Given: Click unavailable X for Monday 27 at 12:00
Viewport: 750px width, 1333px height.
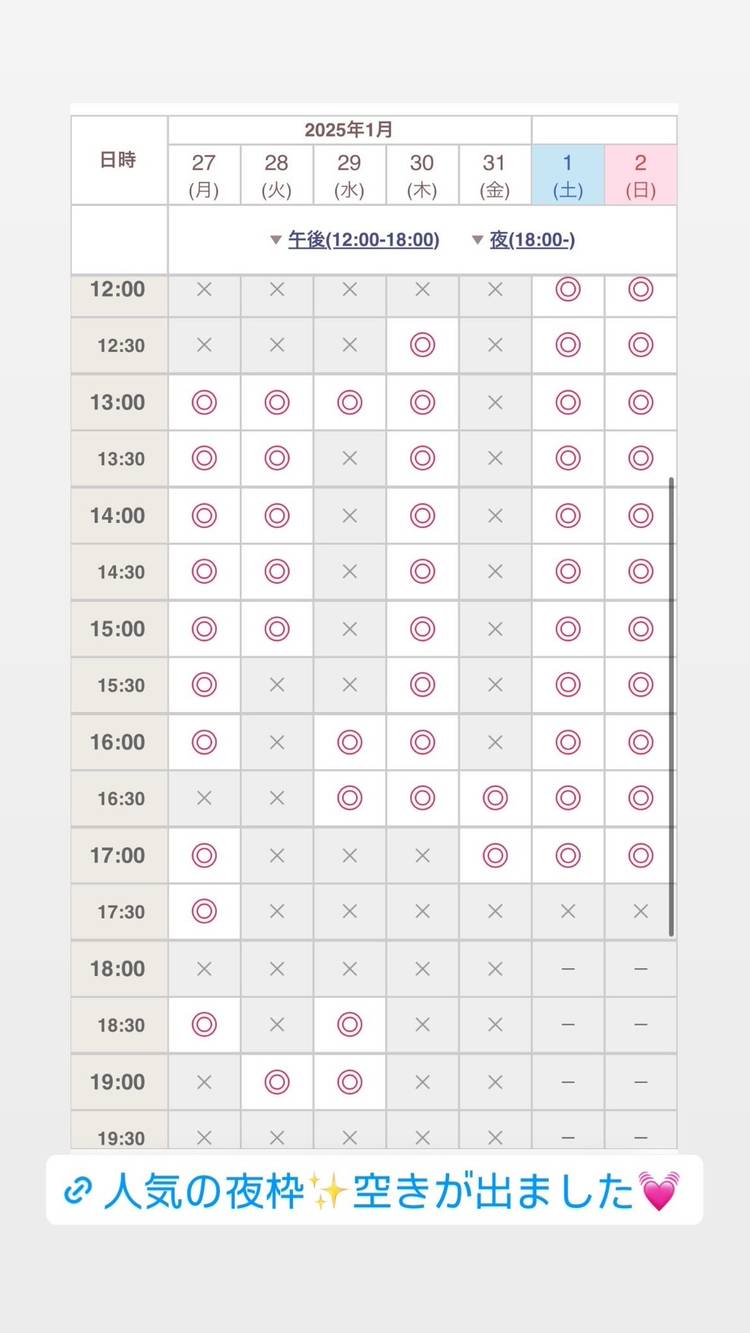Looking at the screenshot, I should pyautogui.click(x=204, y=290).
